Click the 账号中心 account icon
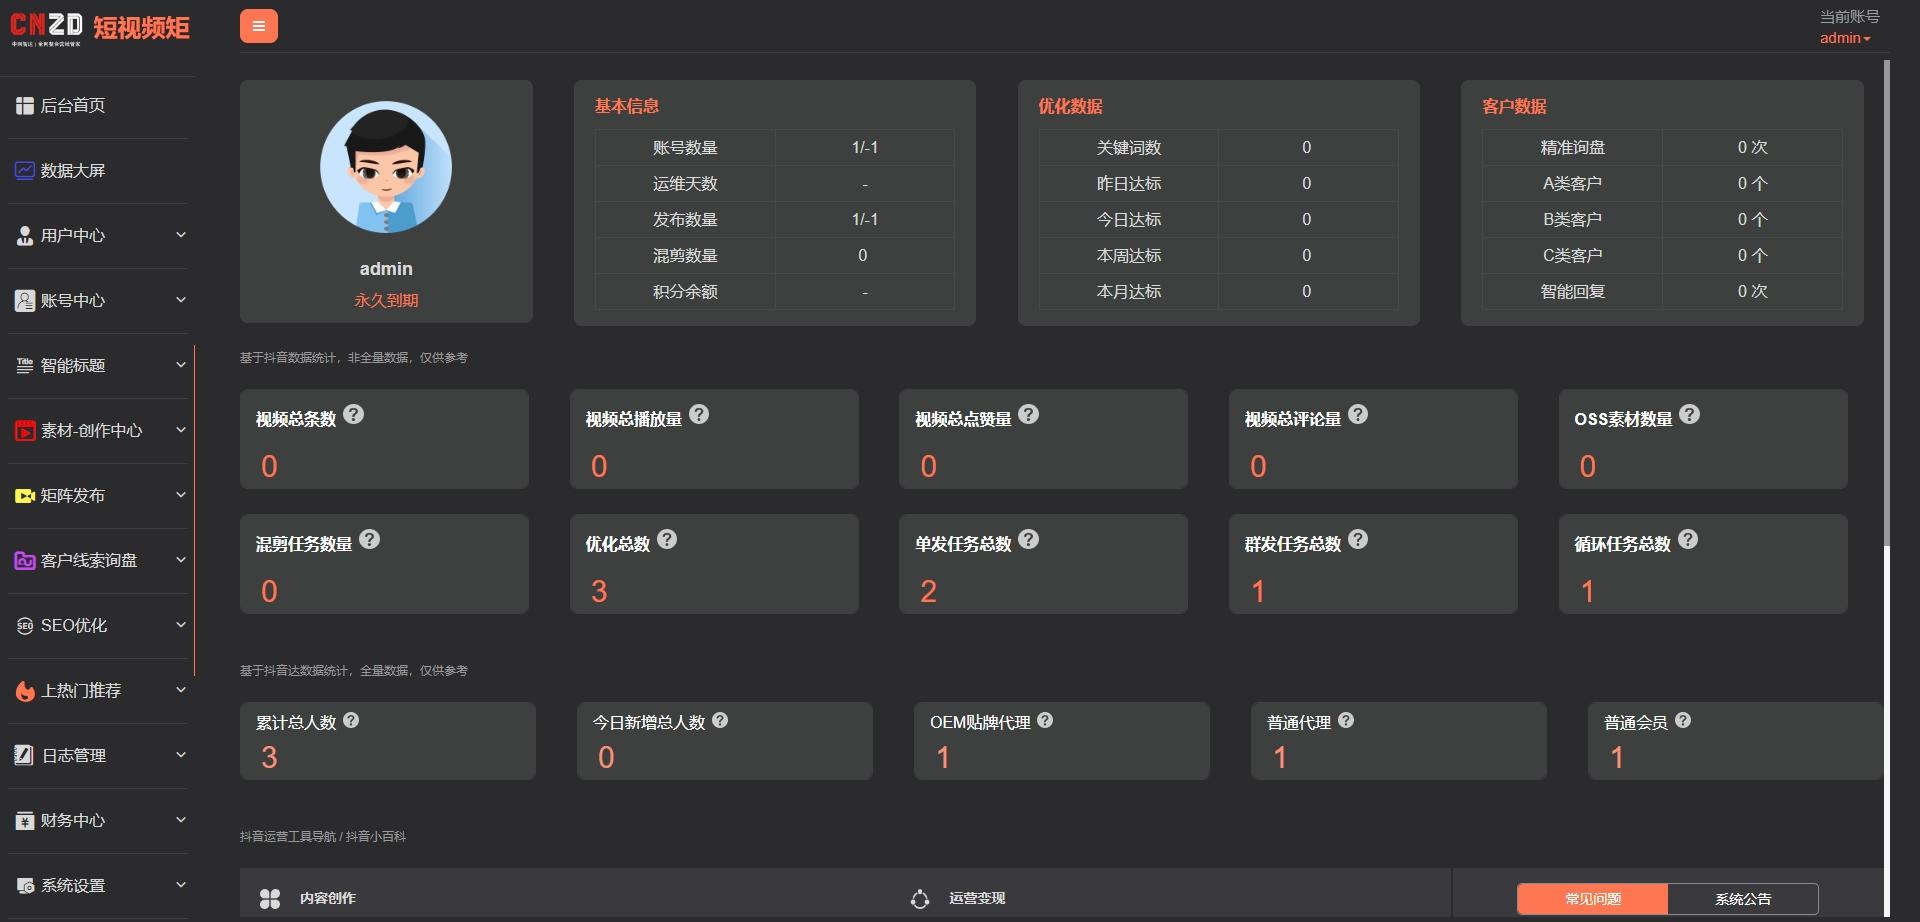This screenshot has height=922, width=1920. pyautogui.click(x=25, y=301)
